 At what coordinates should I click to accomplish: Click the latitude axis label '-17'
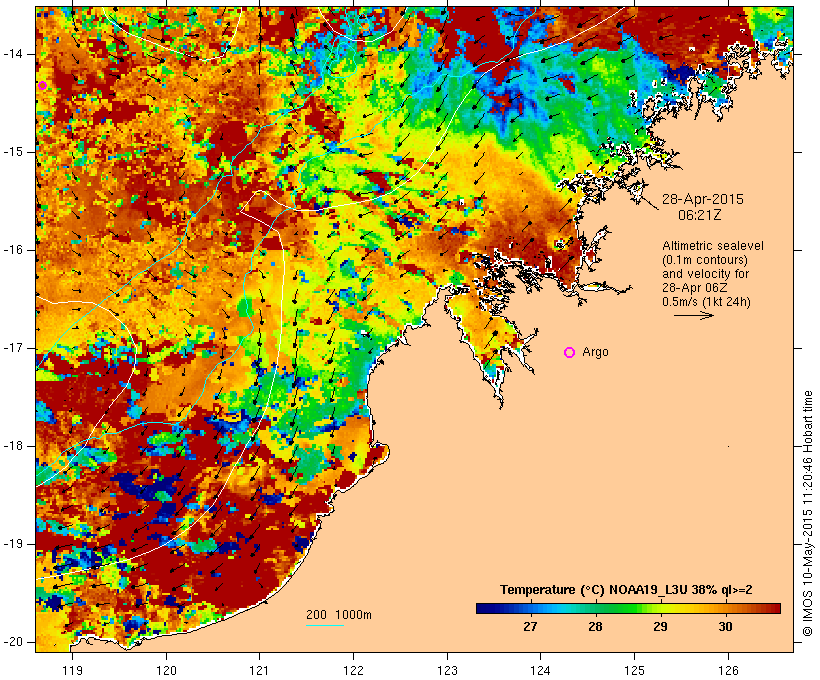[x=13, y=348]
